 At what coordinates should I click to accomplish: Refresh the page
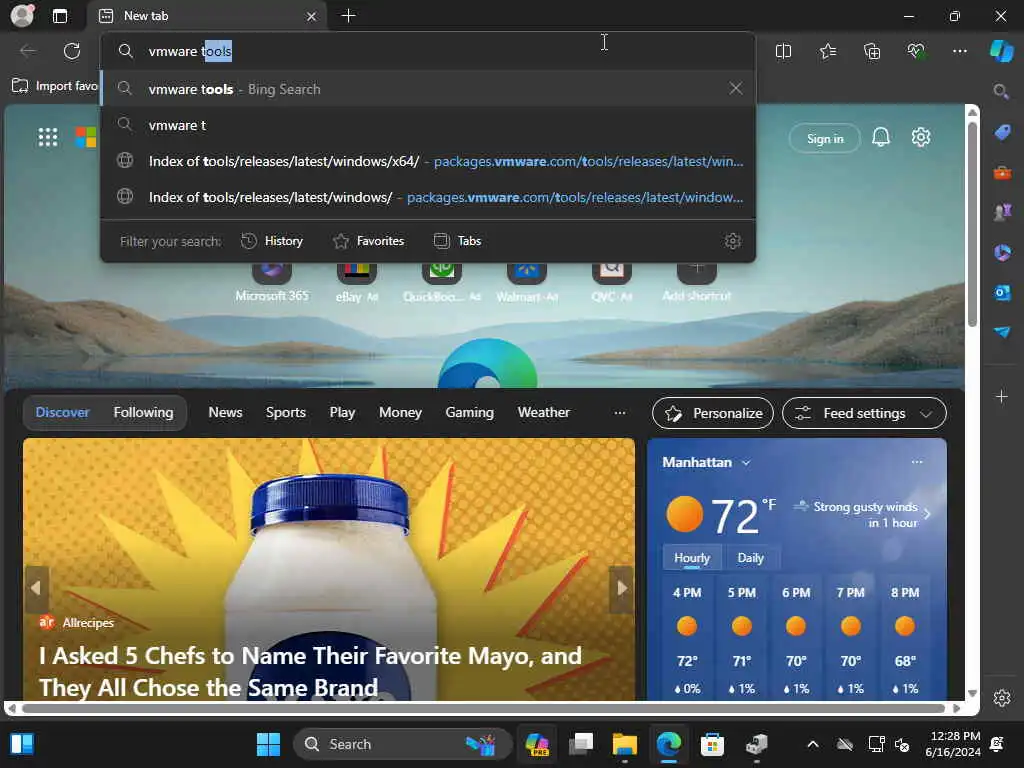72,51
